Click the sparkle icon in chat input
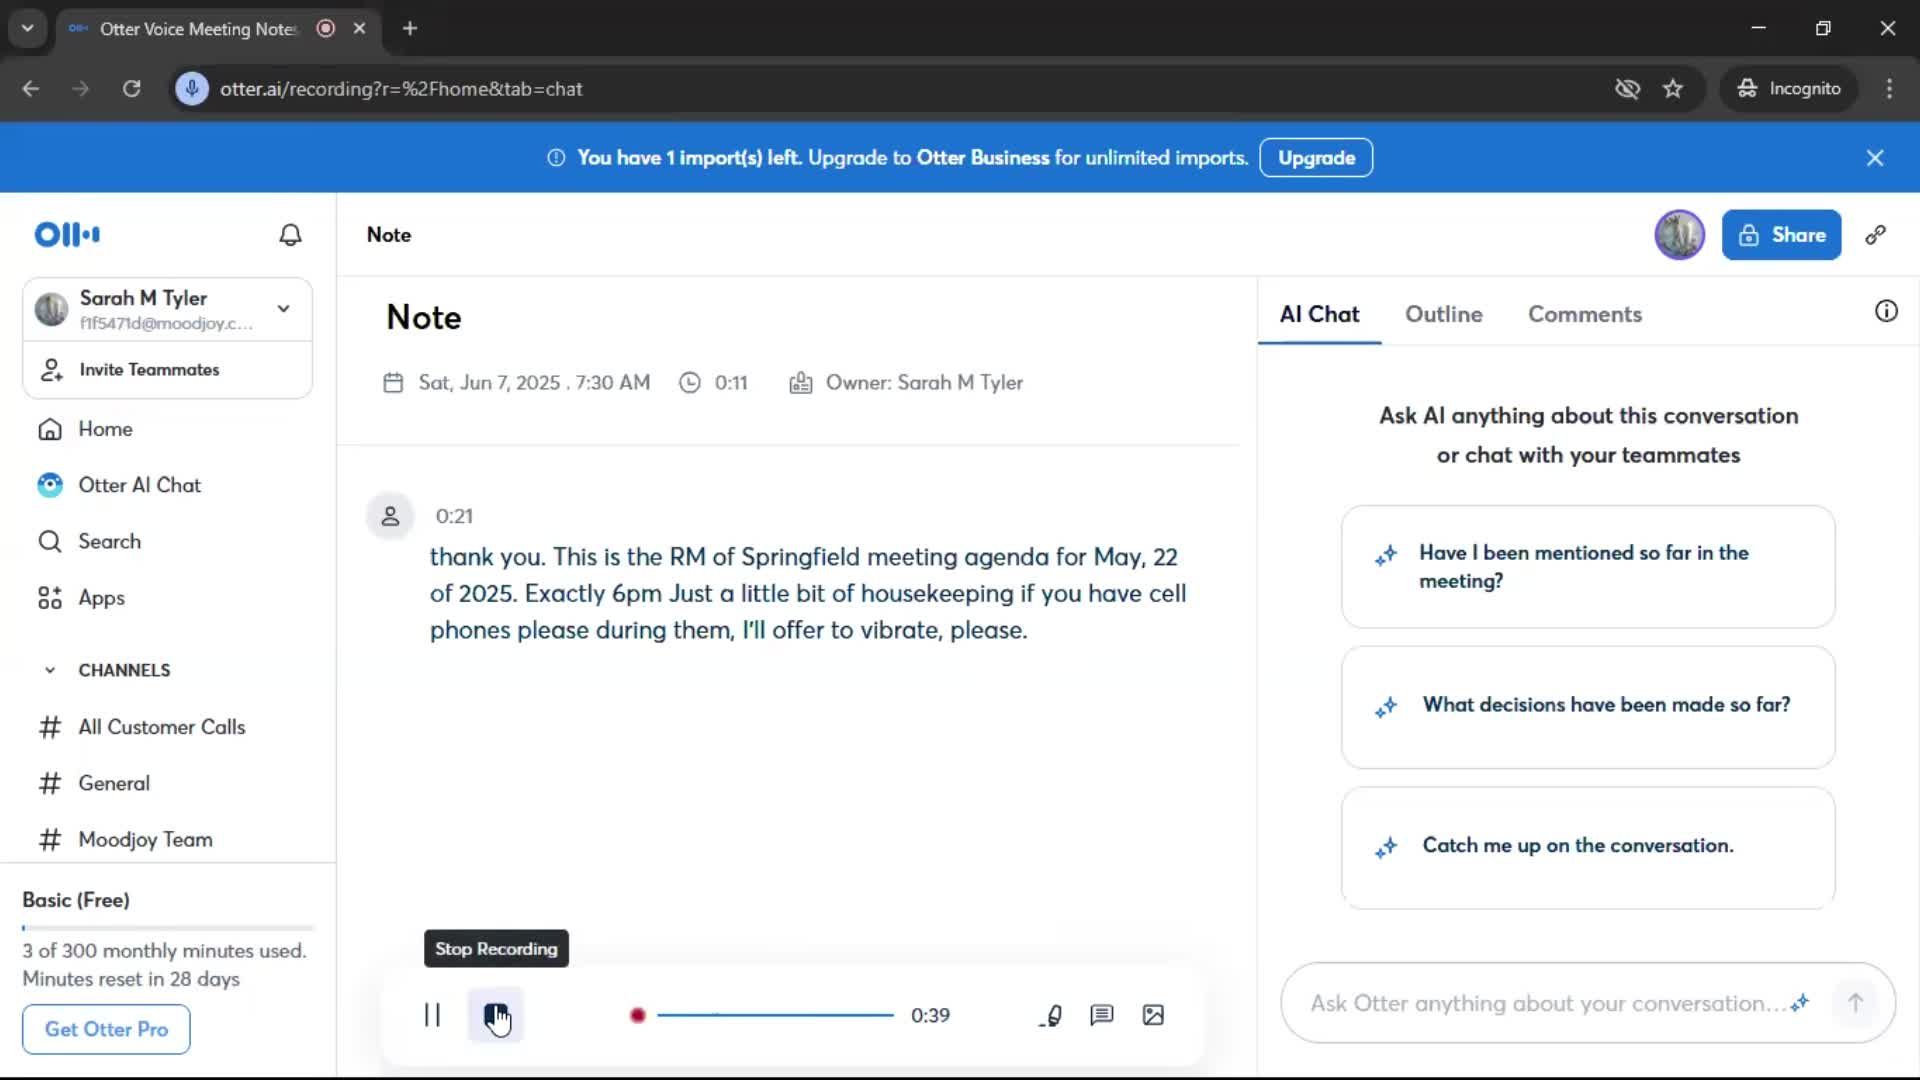The width and height of the screenshot is (1920, 1080). coord(1800,1003)
